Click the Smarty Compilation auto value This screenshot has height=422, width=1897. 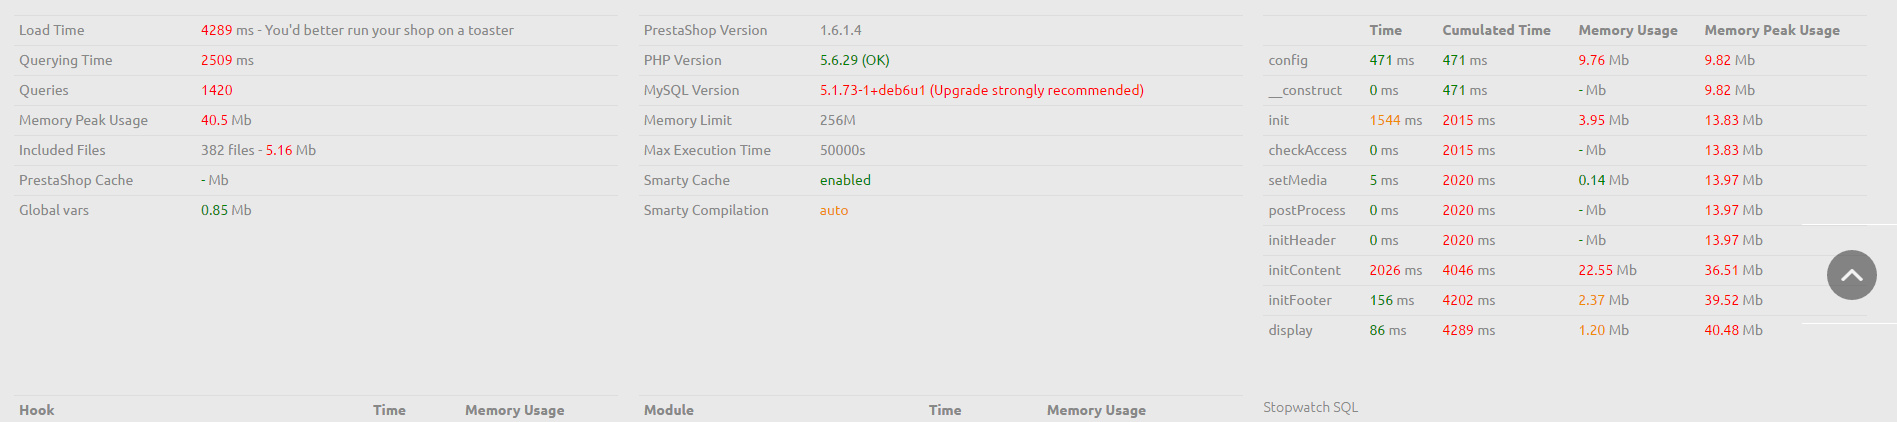click(x=834, y=210)
